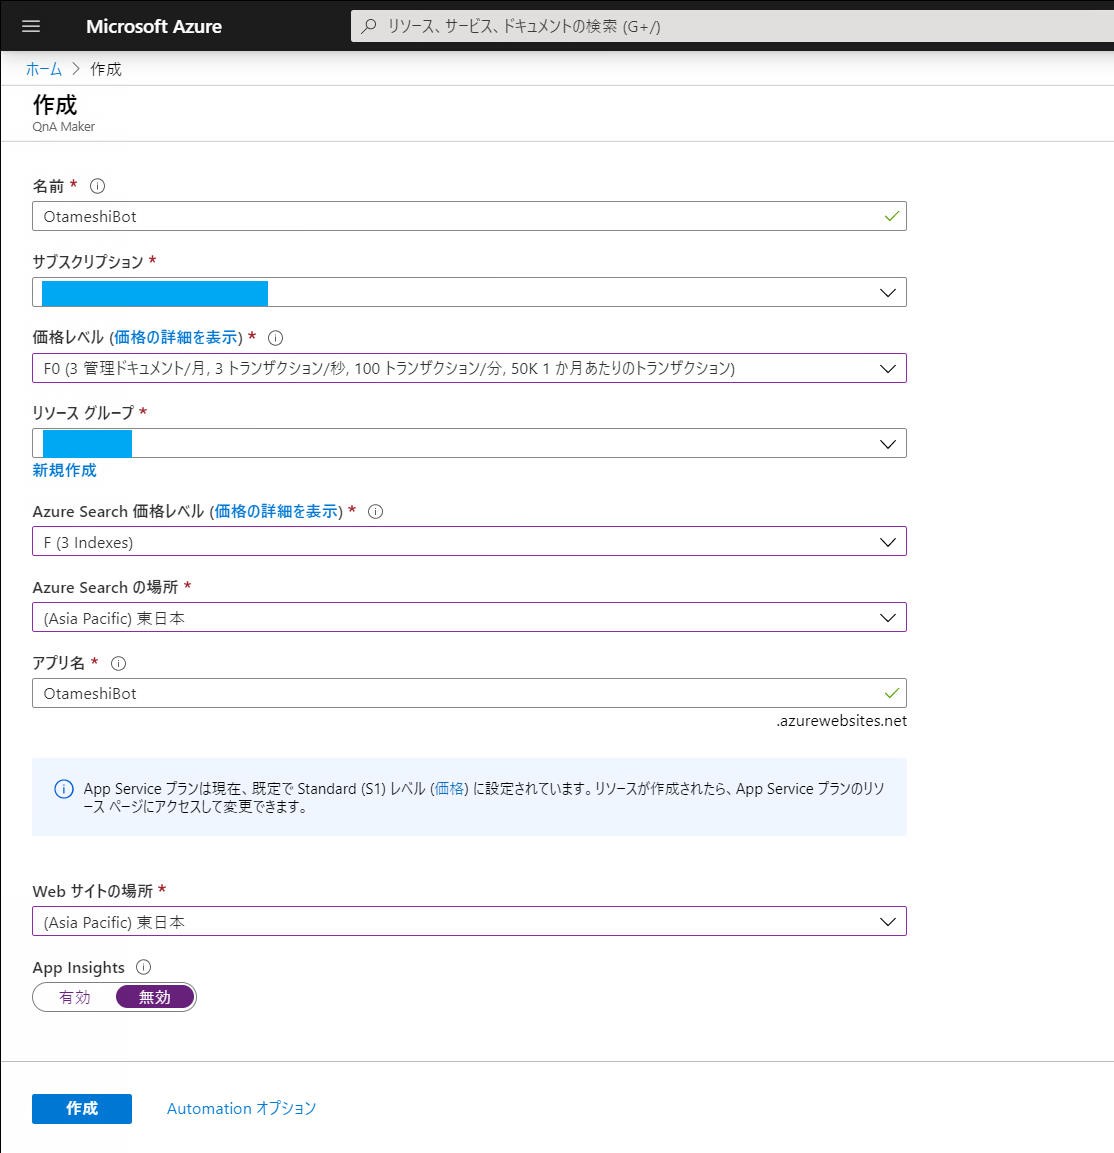1114x1153 pixels.
Task: Enable App Insights with 有効 option
Action: tap(75, 997)
